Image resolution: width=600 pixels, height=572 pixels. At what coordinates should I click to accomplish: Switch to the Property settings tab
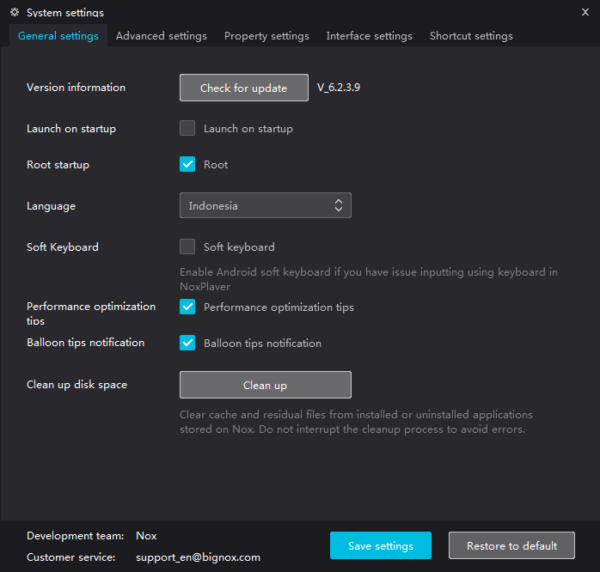(x=266, y=36)
